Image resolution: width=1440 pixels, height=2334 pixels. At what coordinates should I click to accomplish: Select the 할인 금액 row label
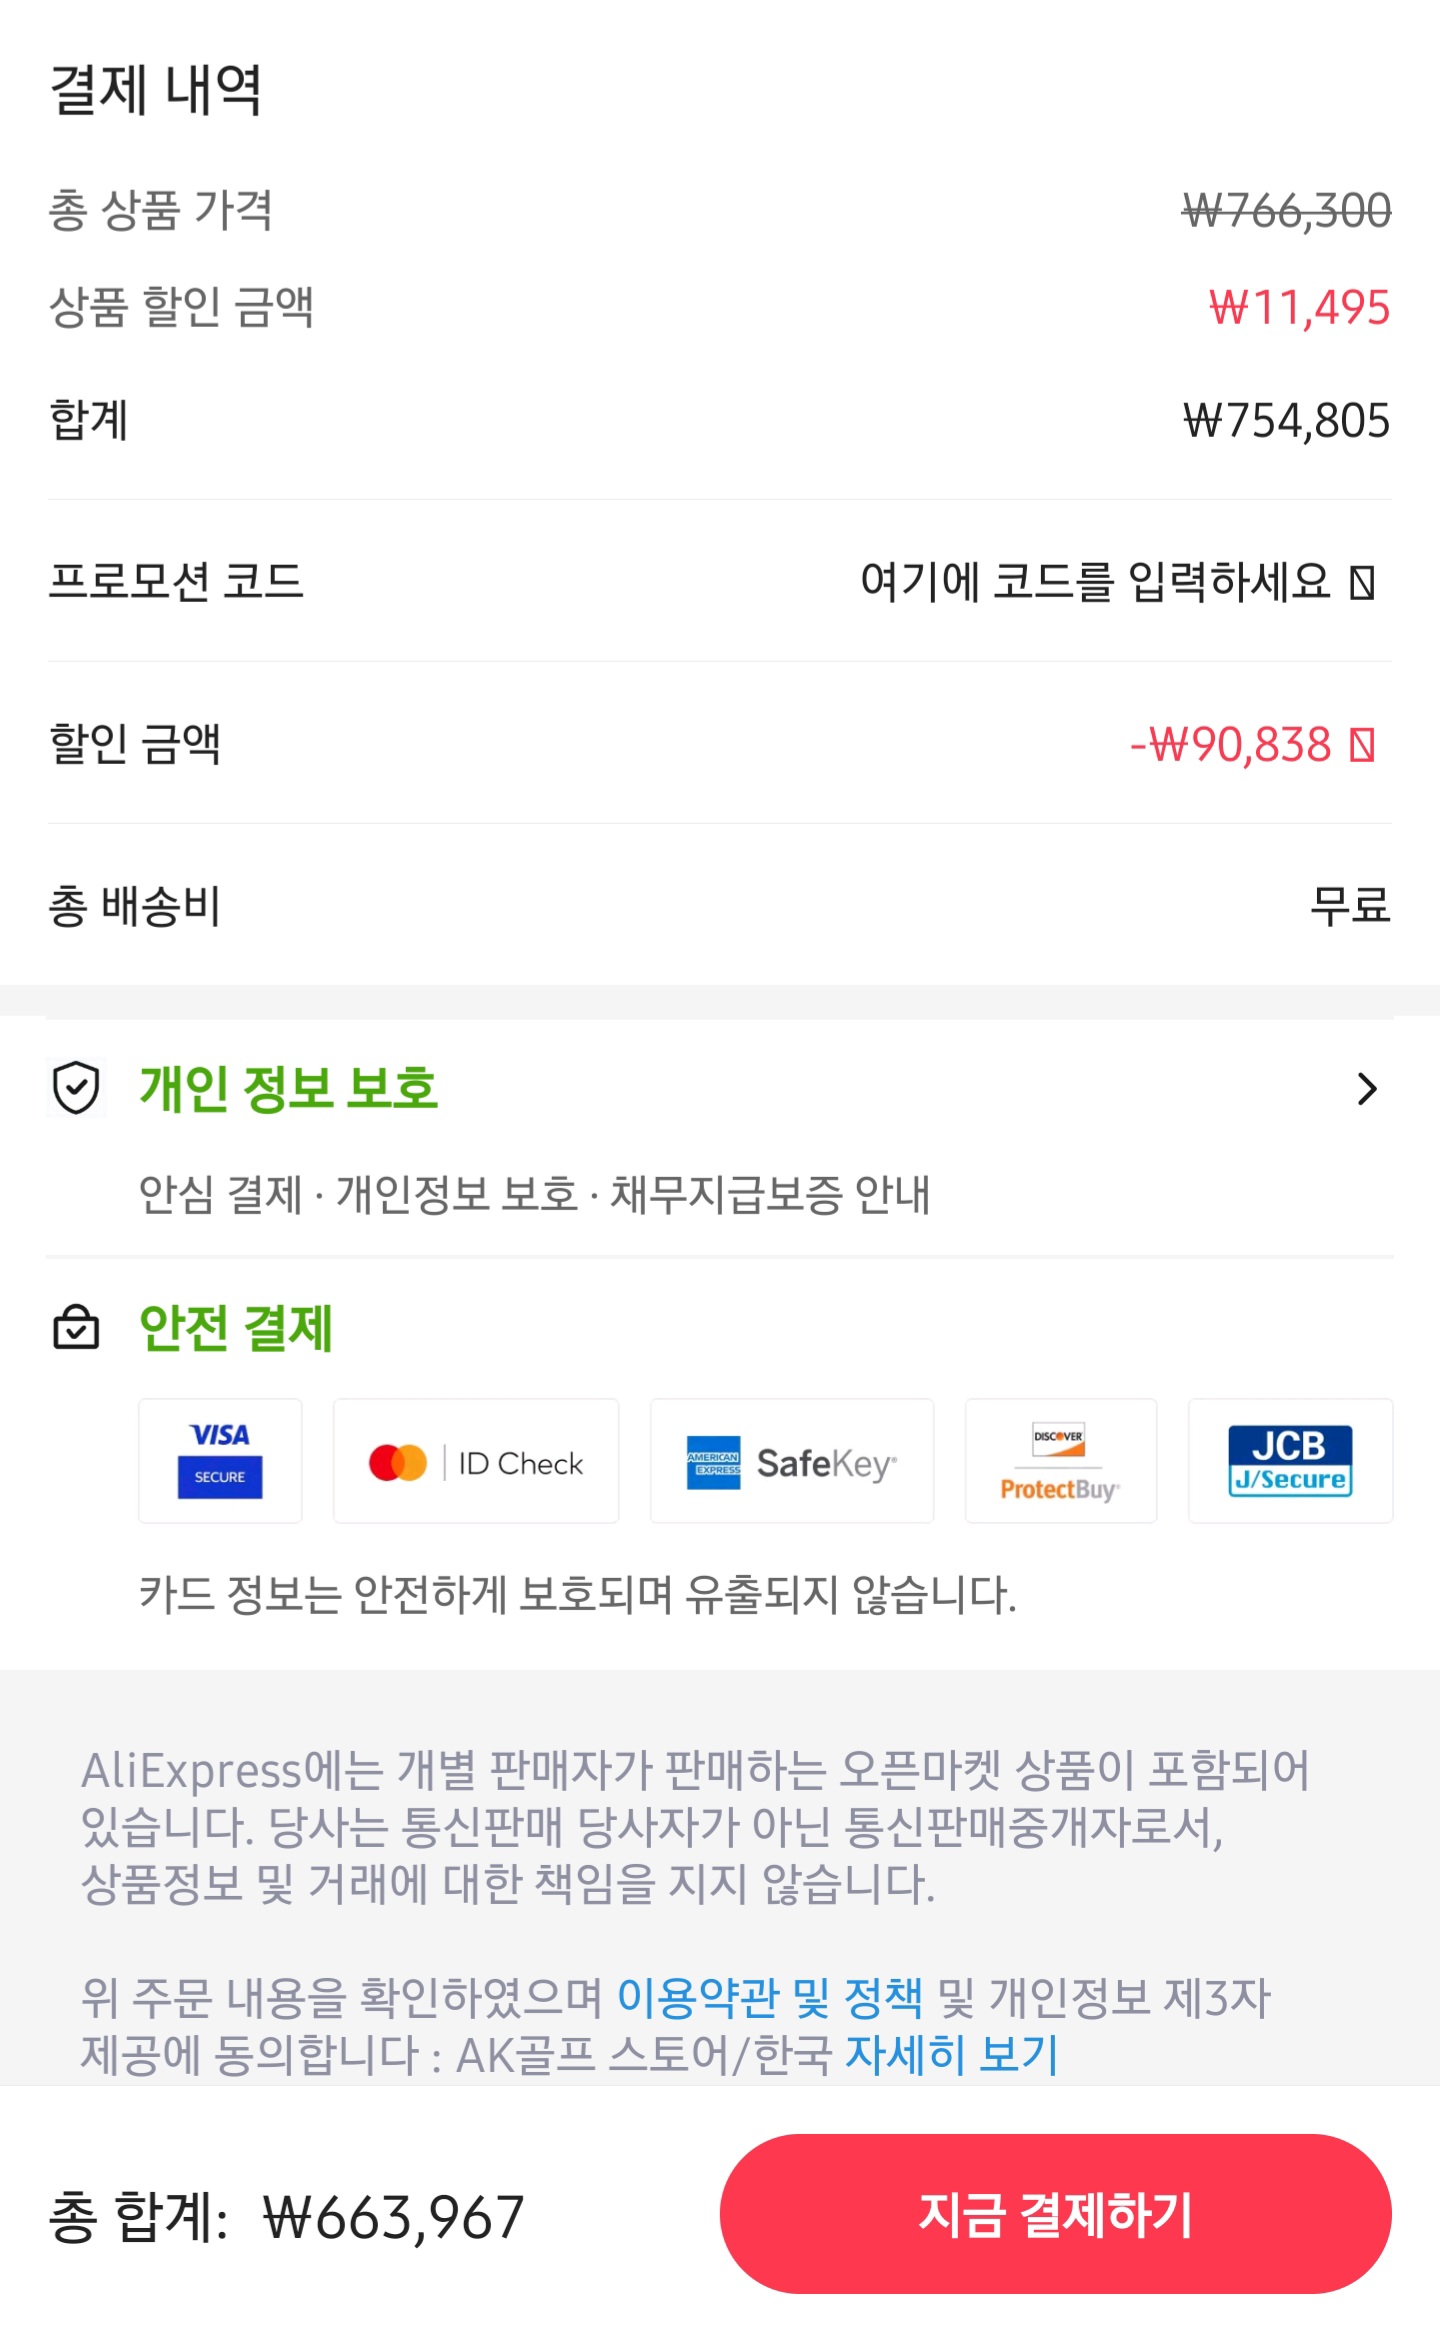135,743
